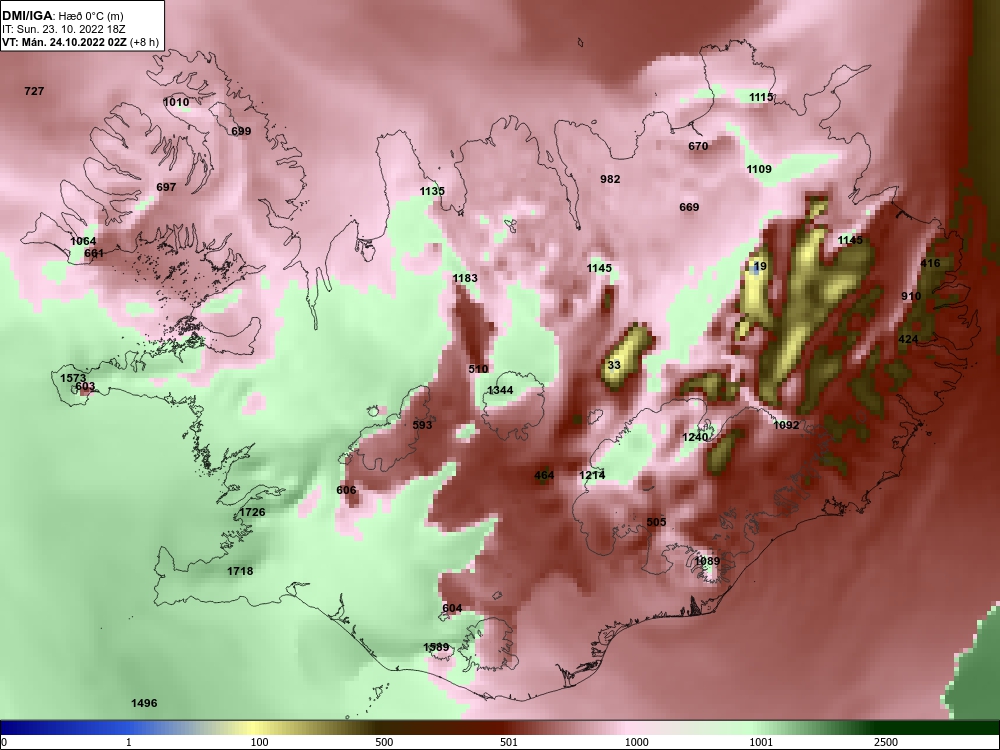1000x750 pixels.
Task: Click the 1496 value over the sea
Action: pyautogui.click(x=144, y=703)
